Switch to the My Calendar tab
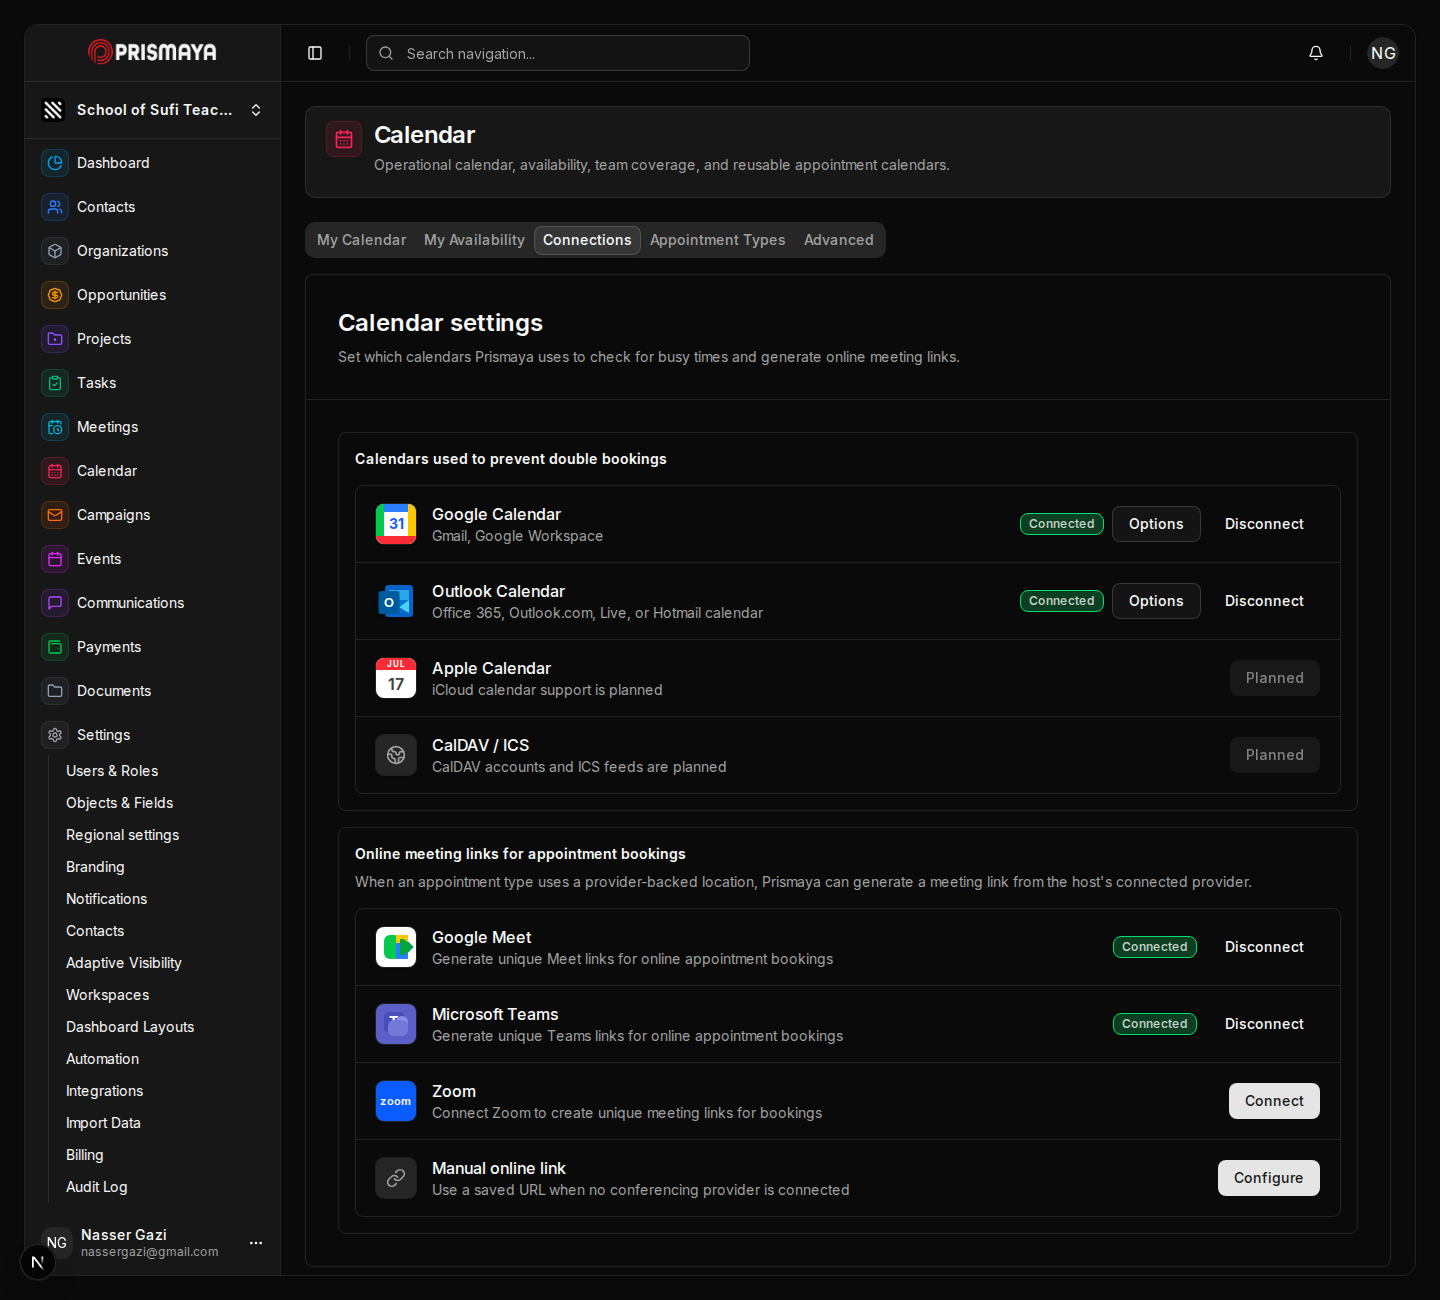Viewport: 1440px width, 1300px height. (361, 240)
